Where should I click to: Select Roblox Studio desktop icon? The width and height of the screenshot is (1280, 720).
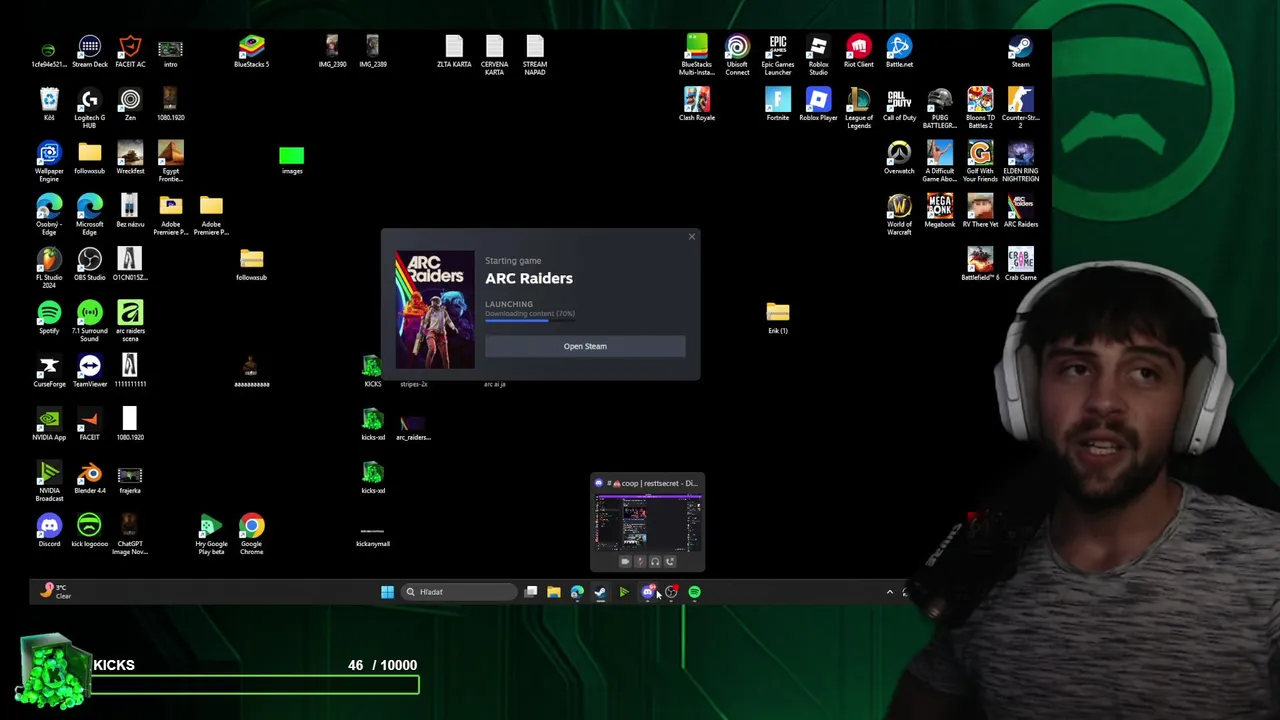click(818, 56)
